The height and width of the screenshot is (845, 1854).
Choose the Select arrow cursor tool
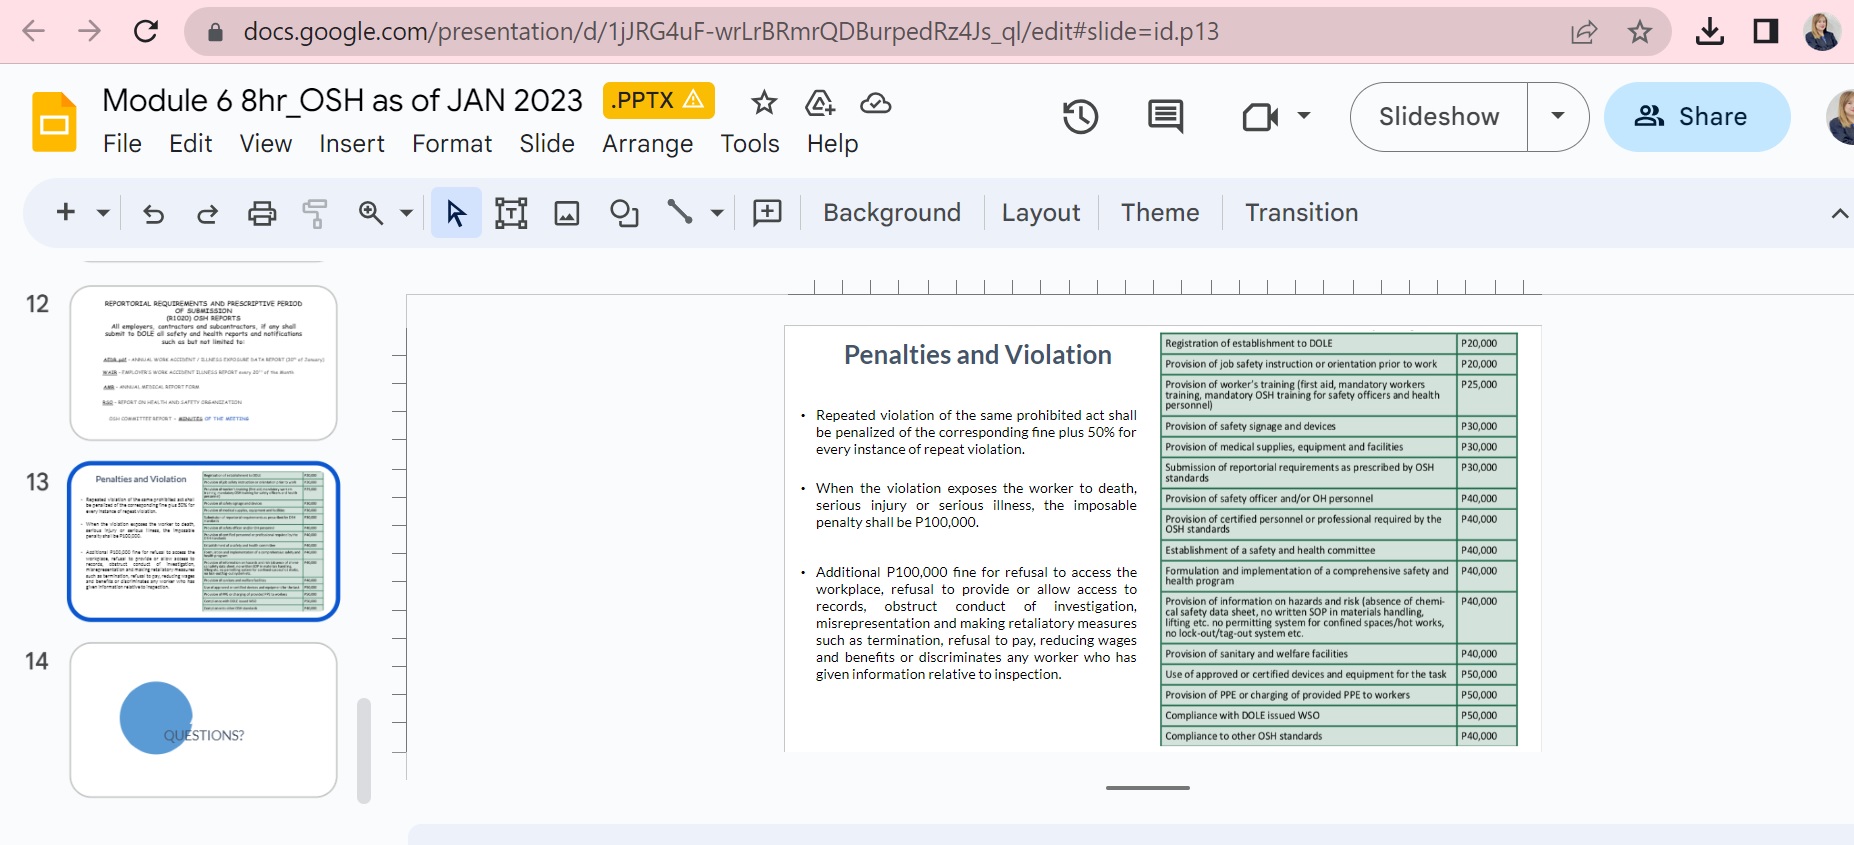coord(456,213)
